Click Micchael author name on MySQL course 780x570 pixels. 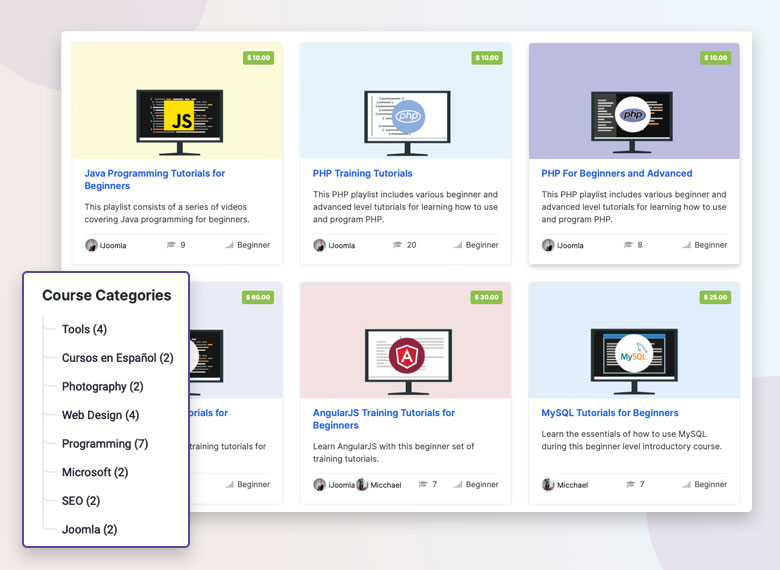[573, 485]
